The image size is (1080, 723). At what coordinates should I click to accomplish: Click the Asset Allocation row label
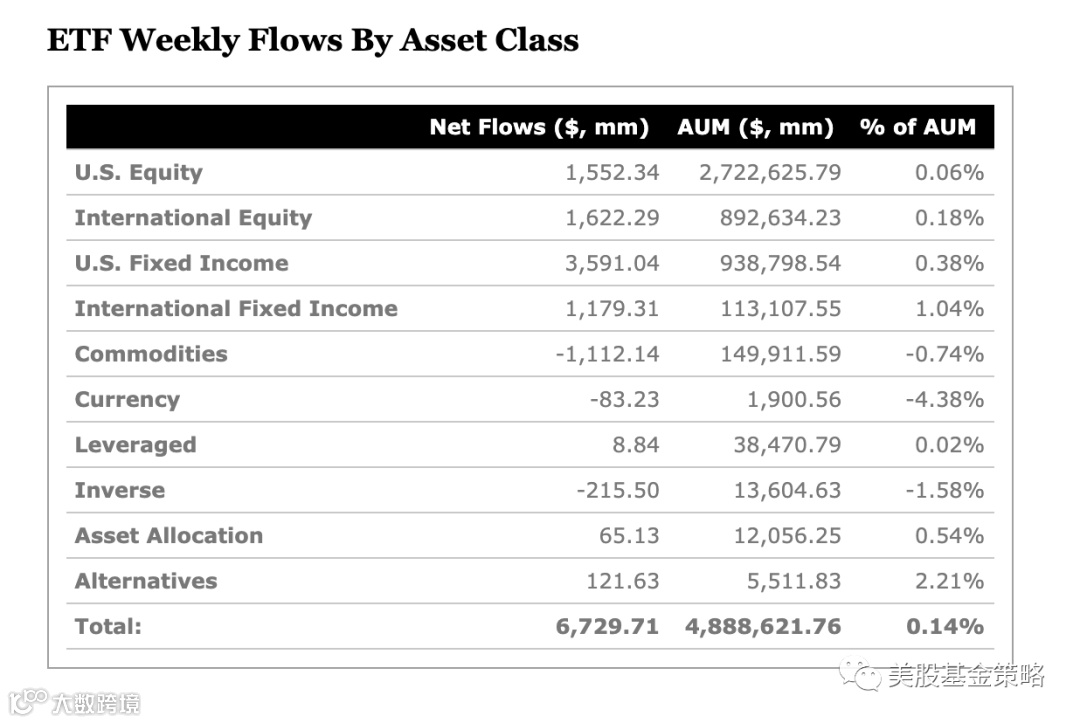[169, 536]
